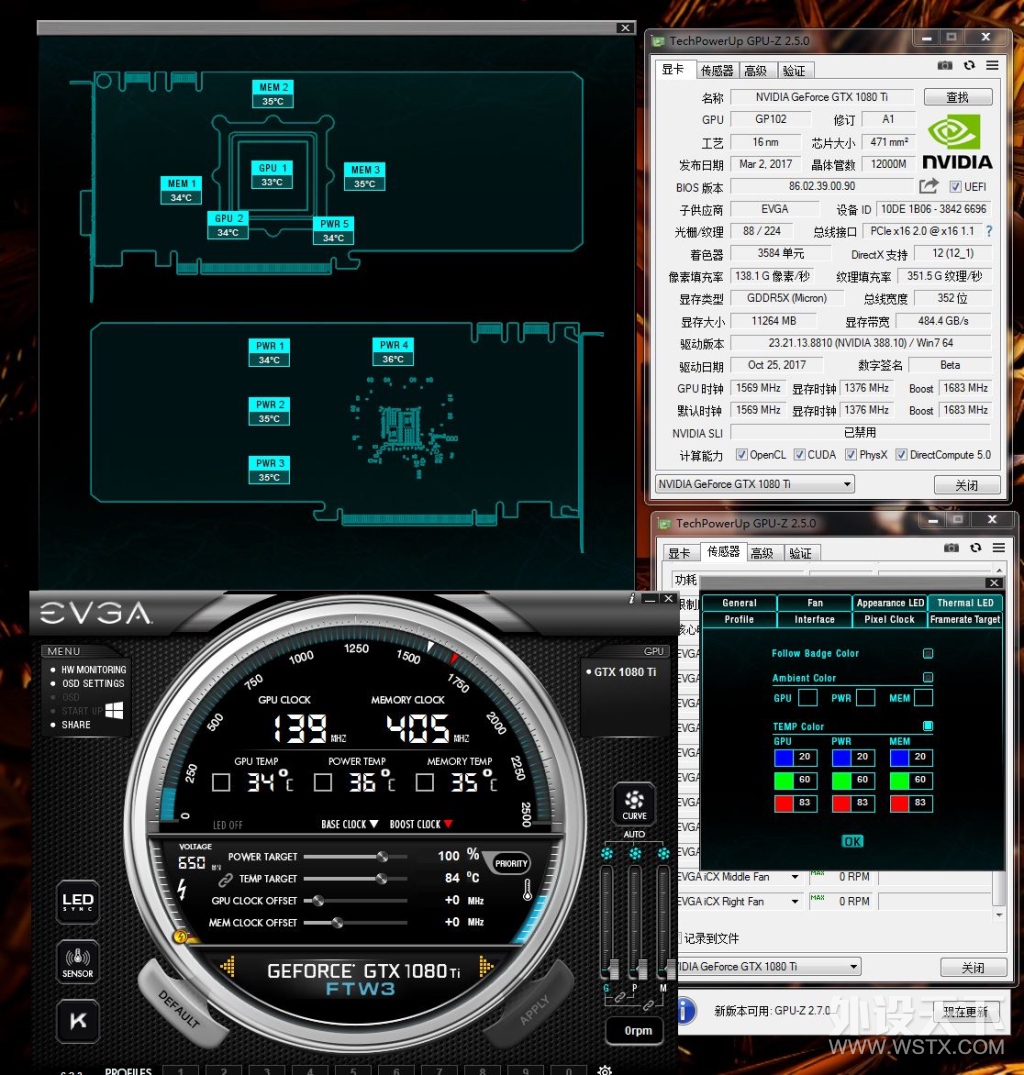The height and width of the screenshot is (1075, 1024).
Task: Check the POWER TEMP box on the gauge
Action: 323,782
